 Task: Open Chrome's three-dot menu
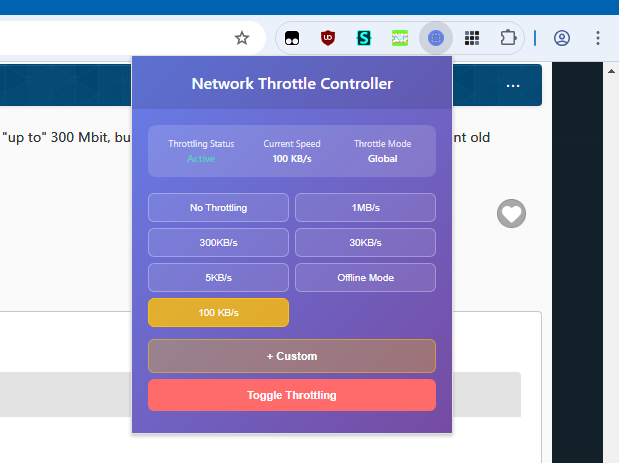click(x=598, y=38)
